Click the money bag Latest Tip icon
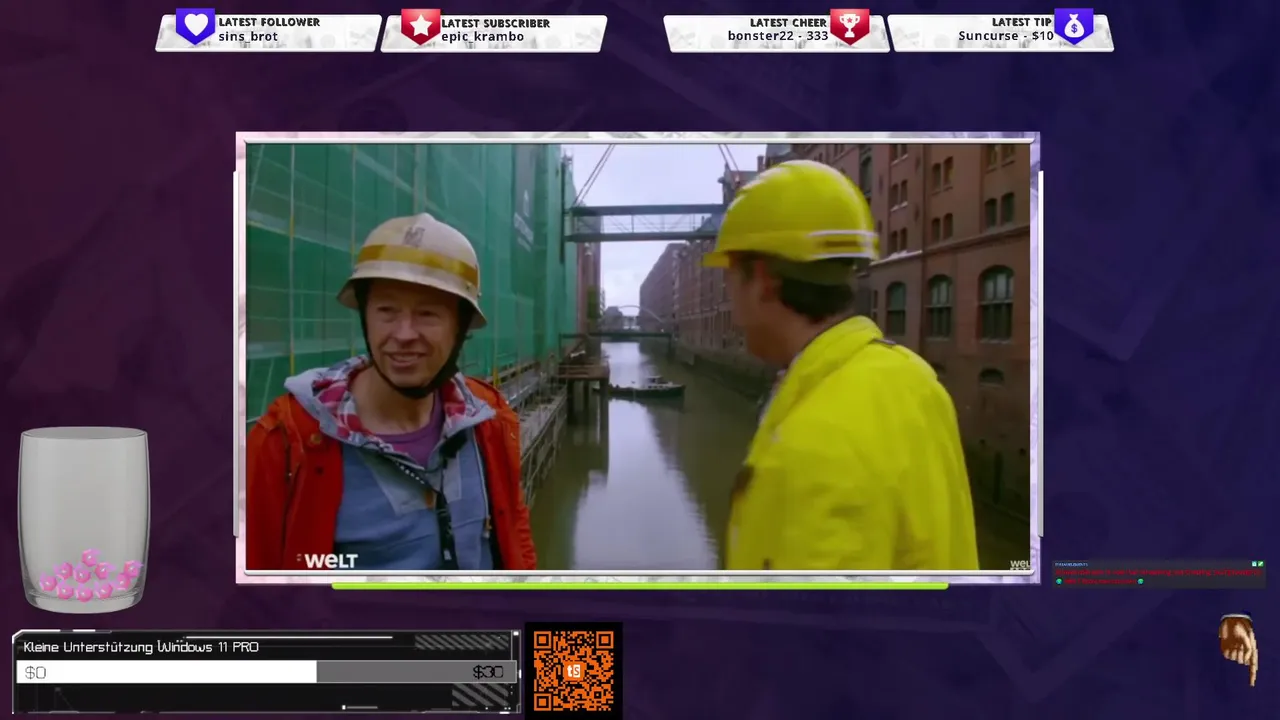Image resolution: width=1280 pixels, height=720 pixels. point(1074,26)
